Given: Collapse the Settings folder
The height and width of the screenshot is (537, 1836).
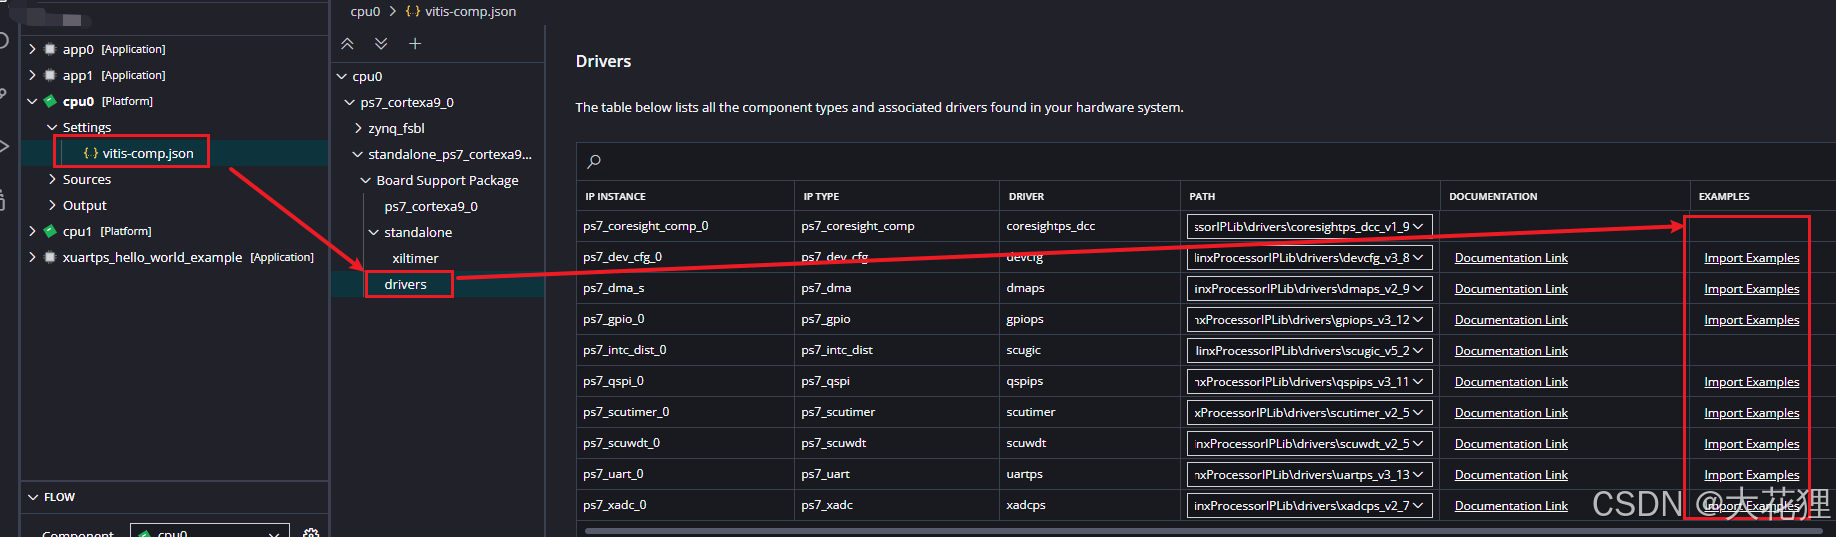Looking at the screenshot, I should tap(52, 127).
